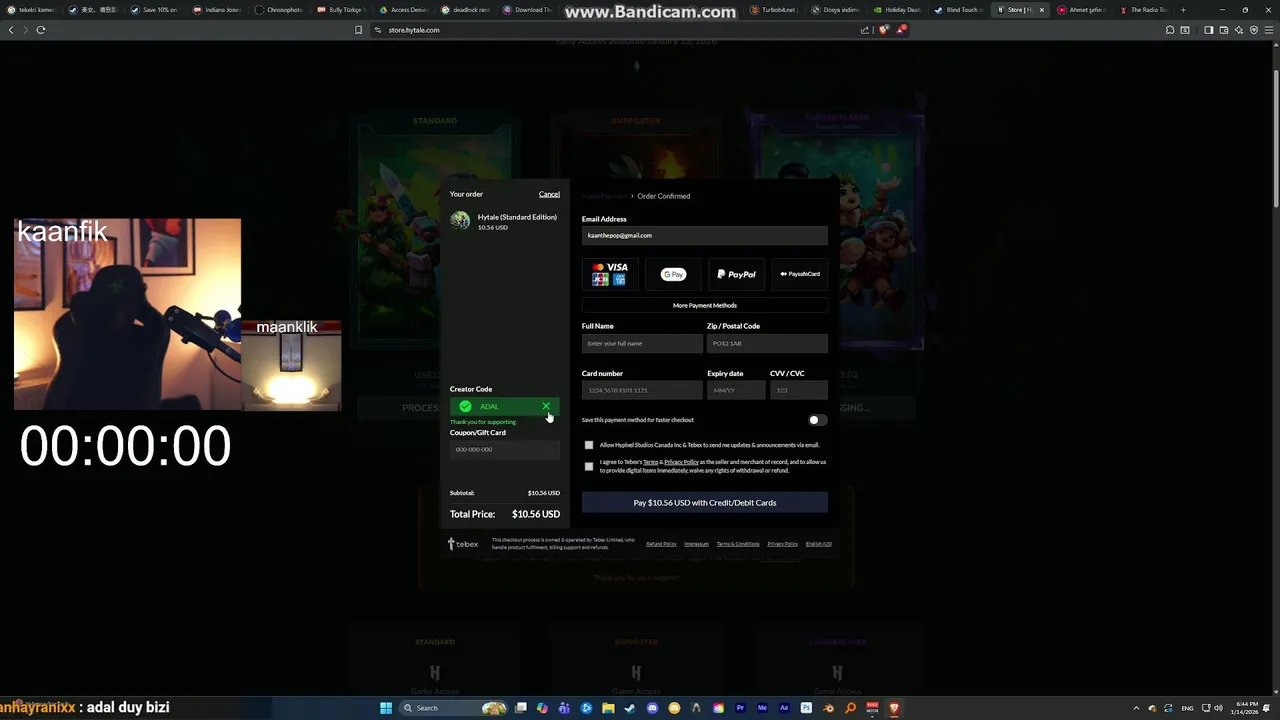Open Privacy Policy link in agreement text
This screenshot has width=1280, height=720.
(x=681, y=462)
